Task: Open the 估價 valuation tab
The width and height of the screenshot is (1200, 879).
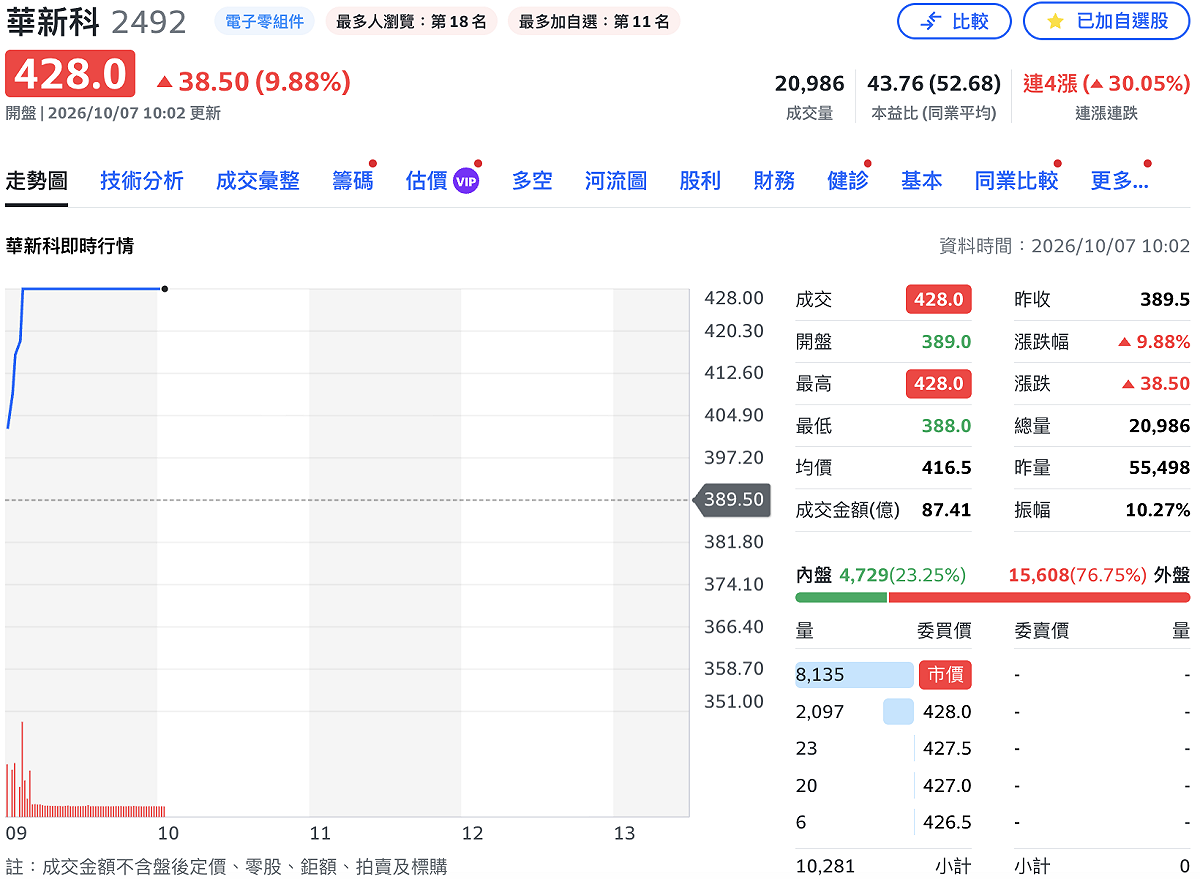Action: point(427,181)
